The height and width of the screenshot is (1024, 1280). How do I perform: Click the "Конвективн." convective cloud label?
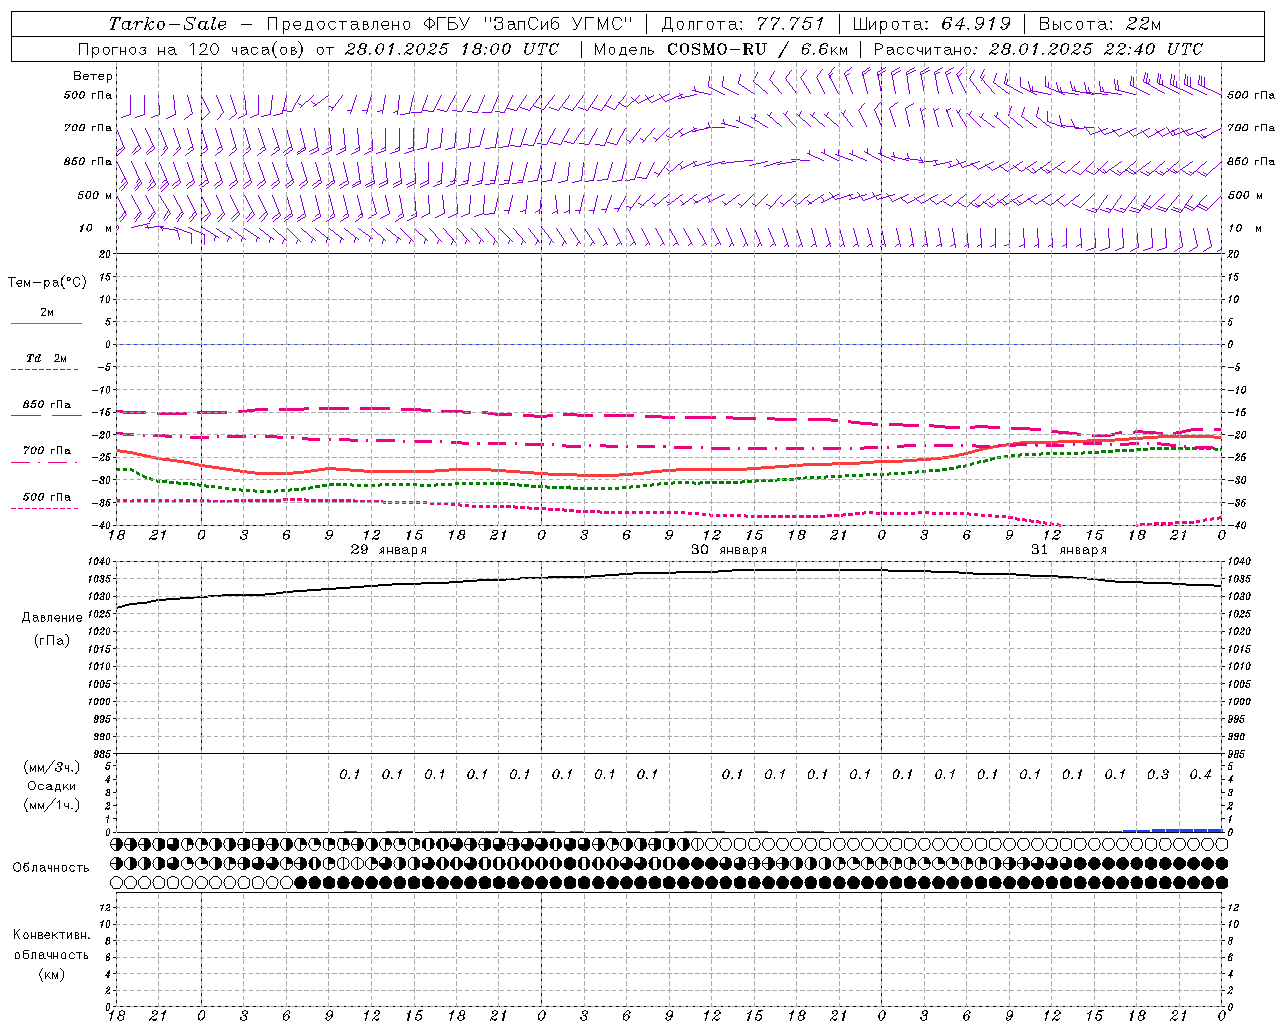point(51,935)
